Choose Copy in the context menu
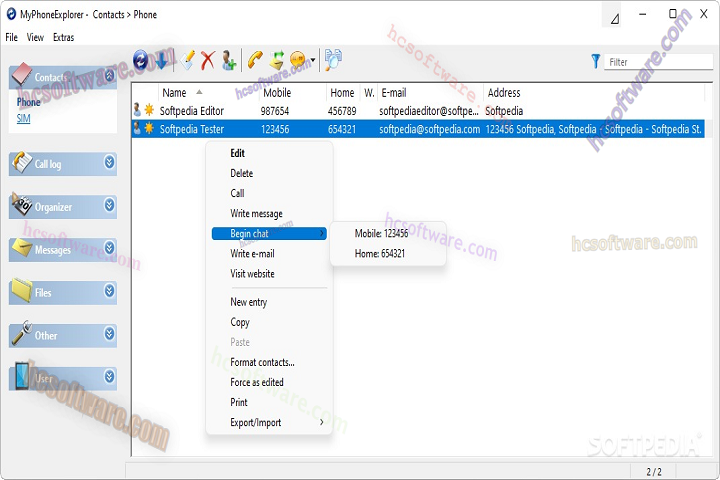720x480 pixels. click(x=269, y=322)
